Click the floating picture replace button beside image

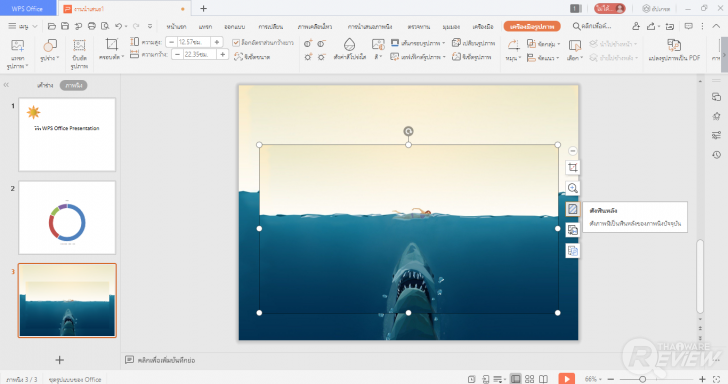click(x=572, y=230)
